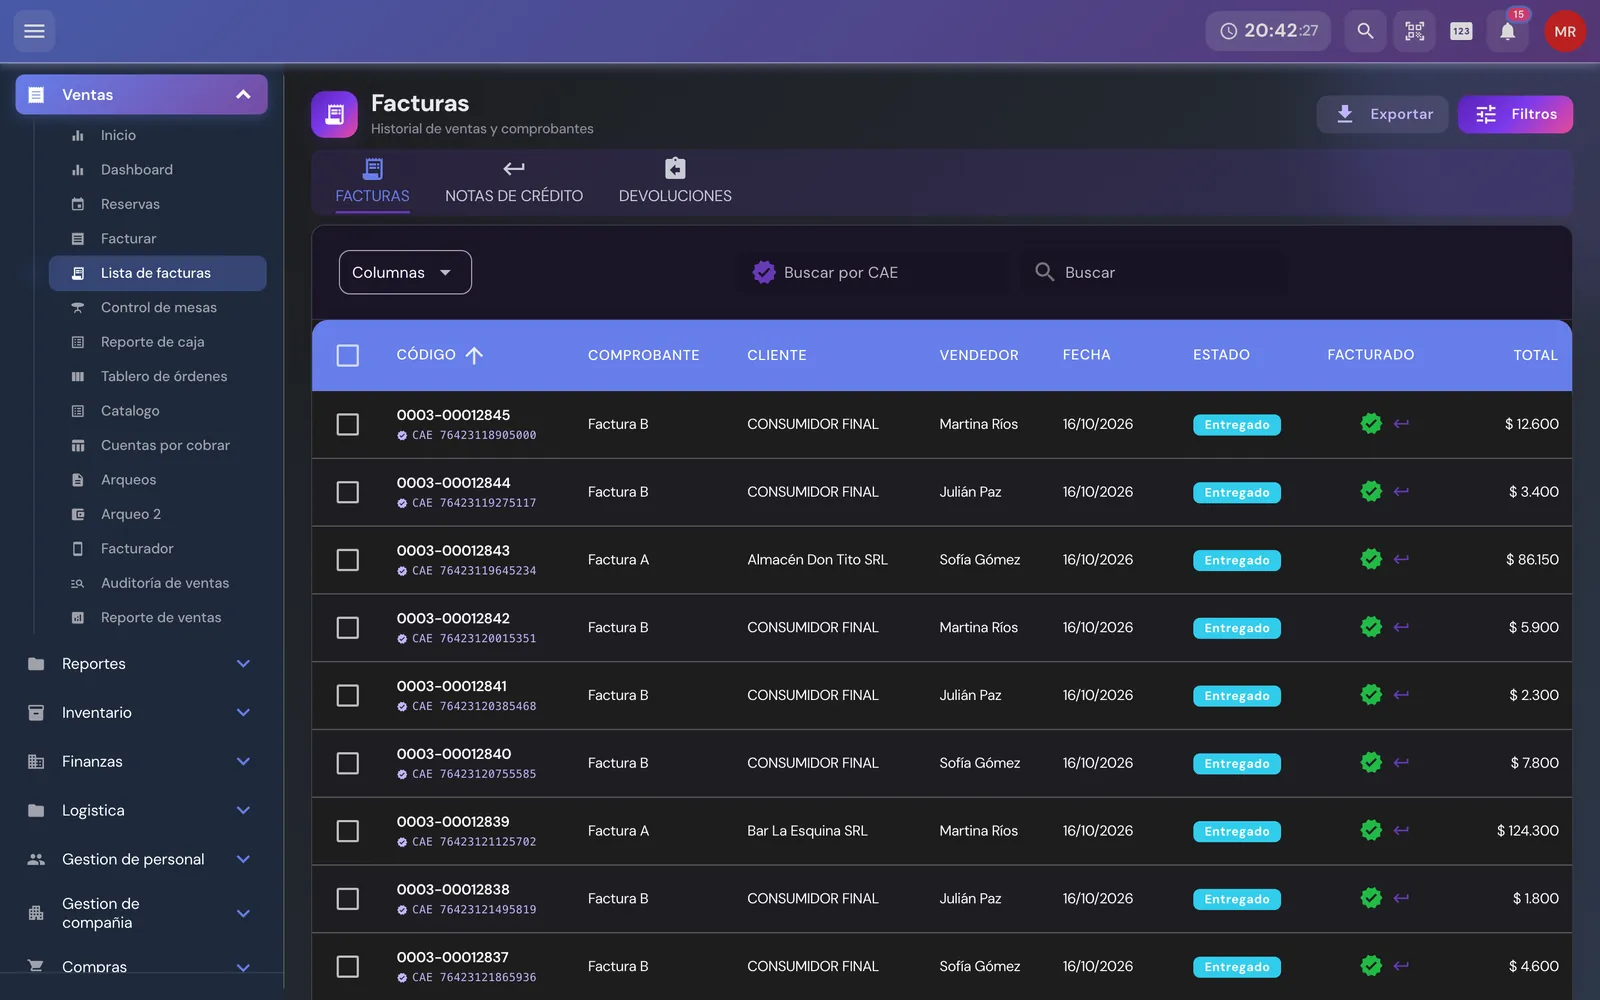Switch to the Devoluciones tab
Screen dimensions: 1600x1000
click(x=675, y=182)
